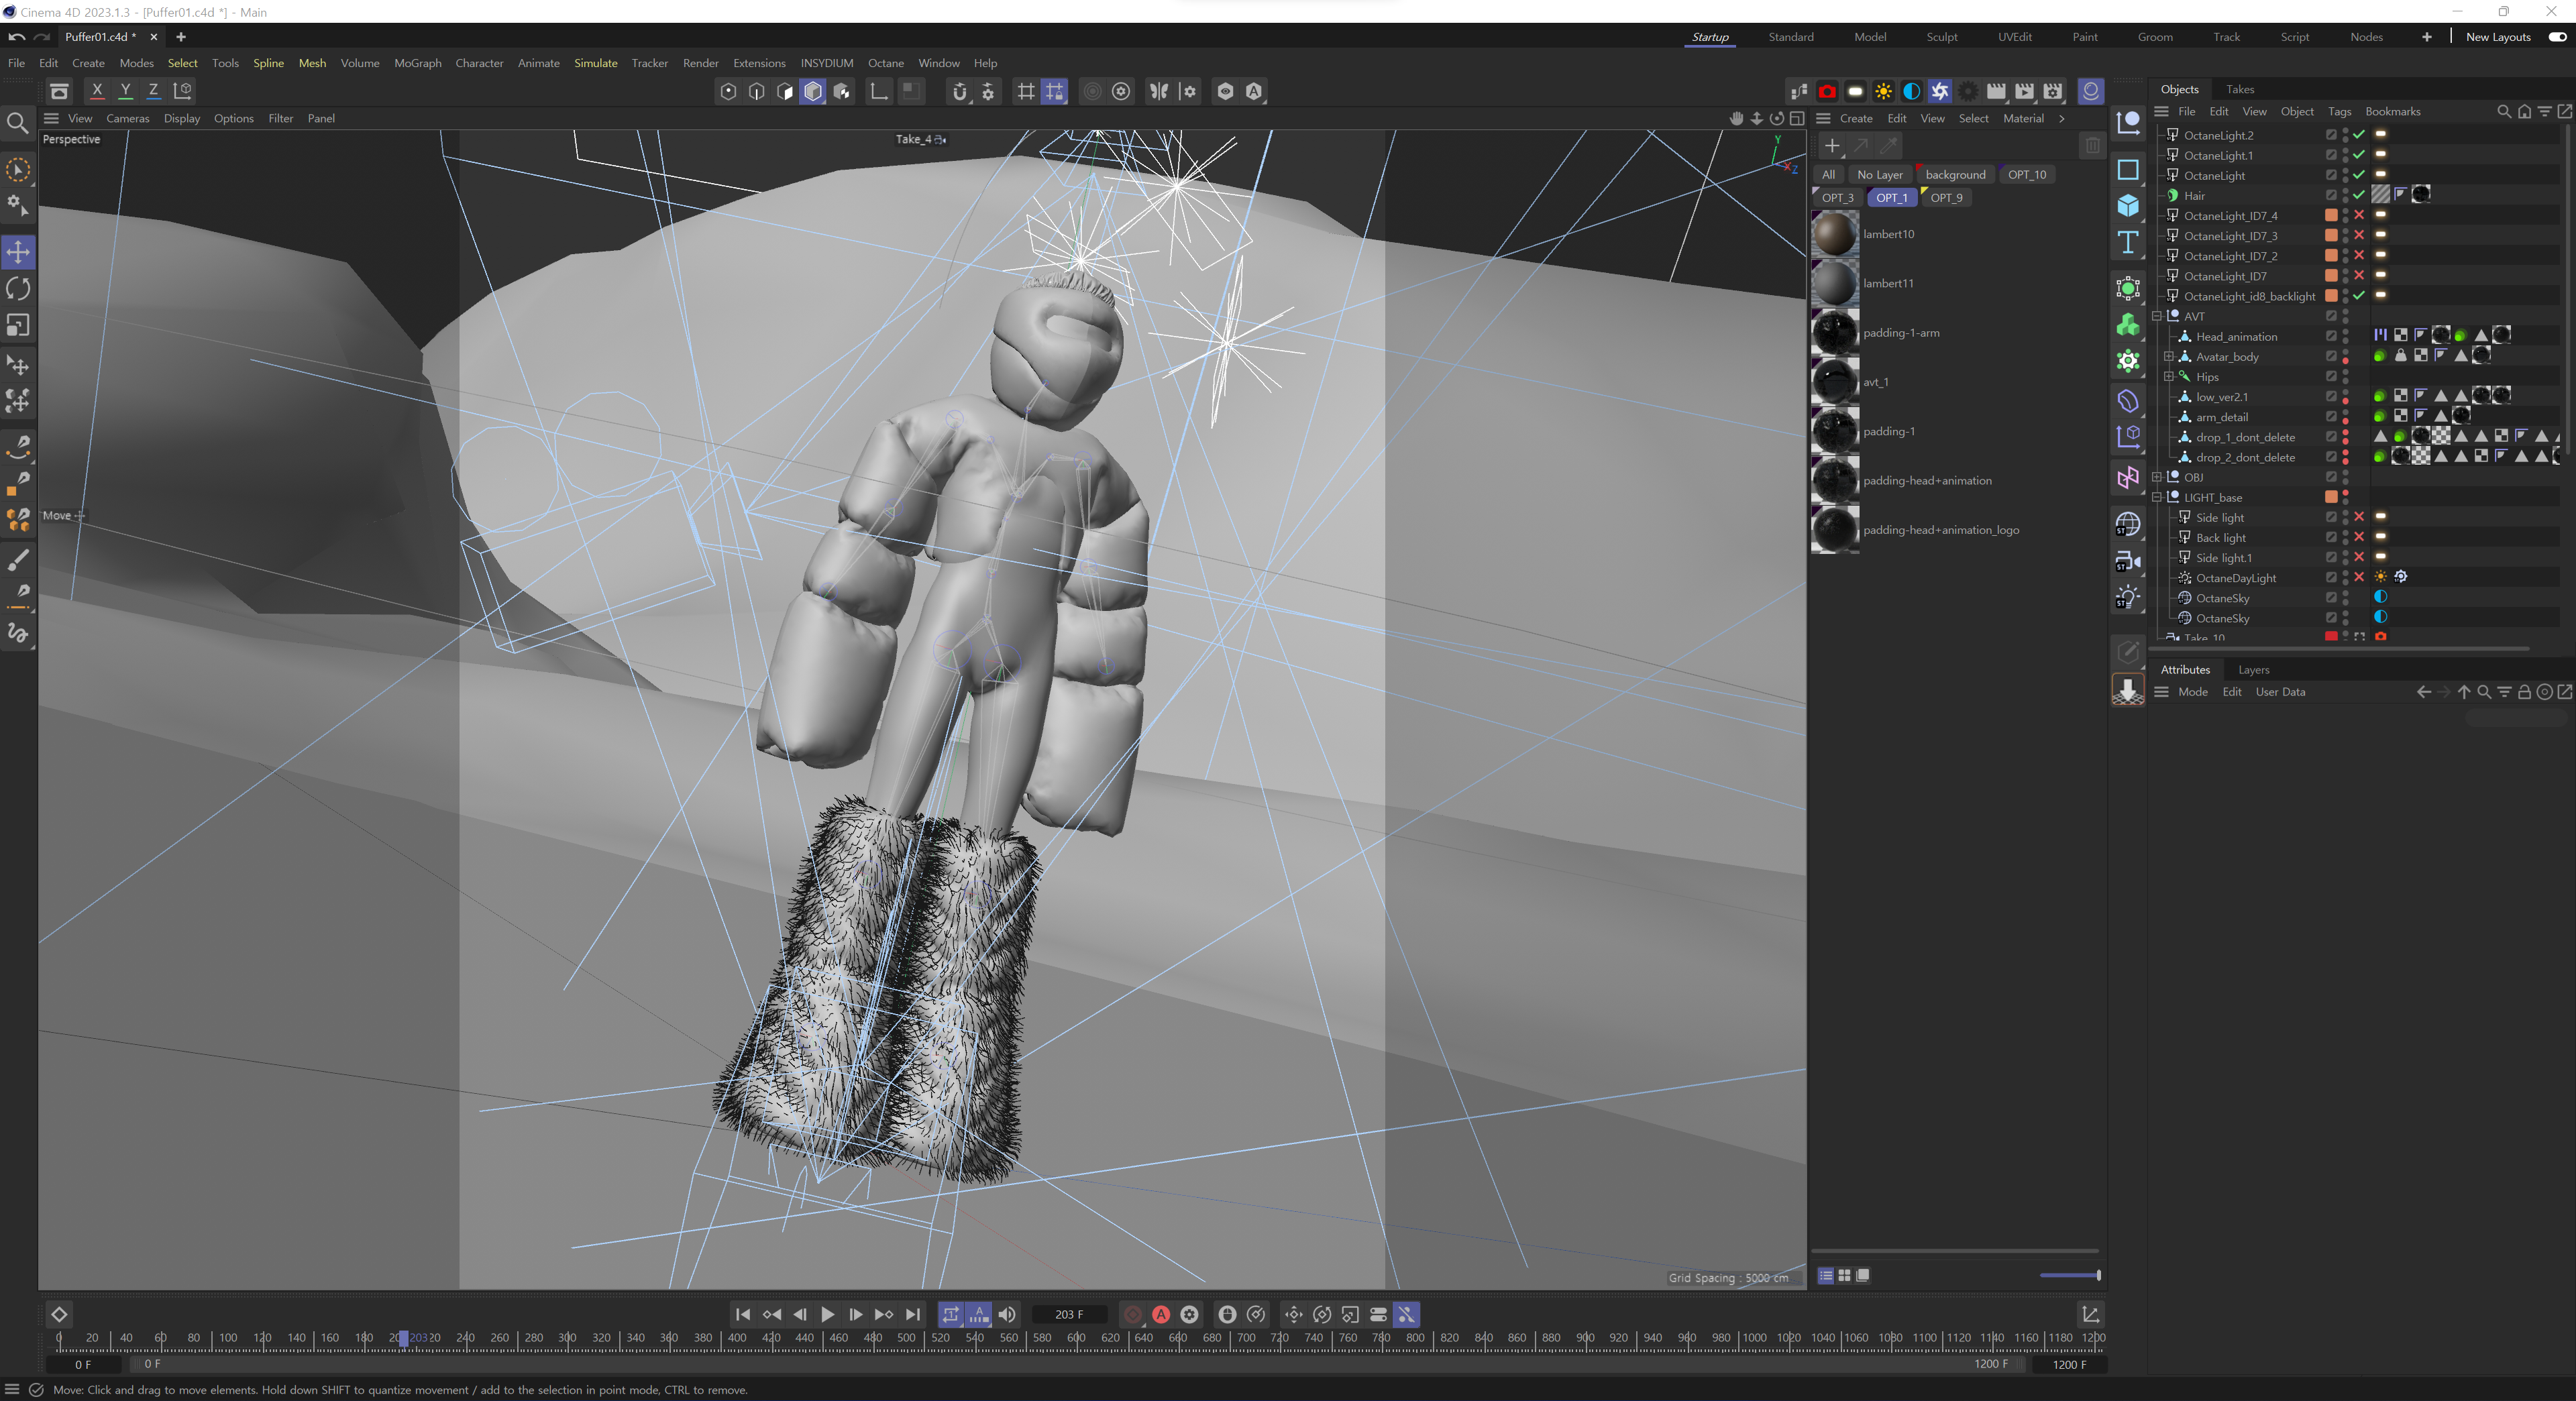Viewport: 2576px width, 1401px height.
Task: Click the autokeying record button
Action: coord(1161,1314)
